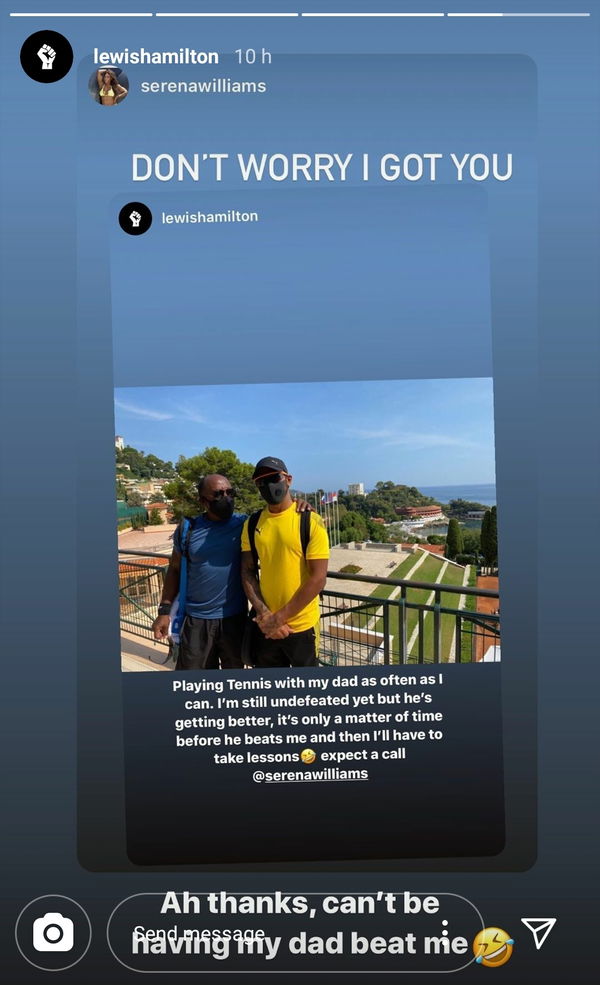600x985 pixels.
Task: Open camera icon to reply with photo
Action: point(53,933)
